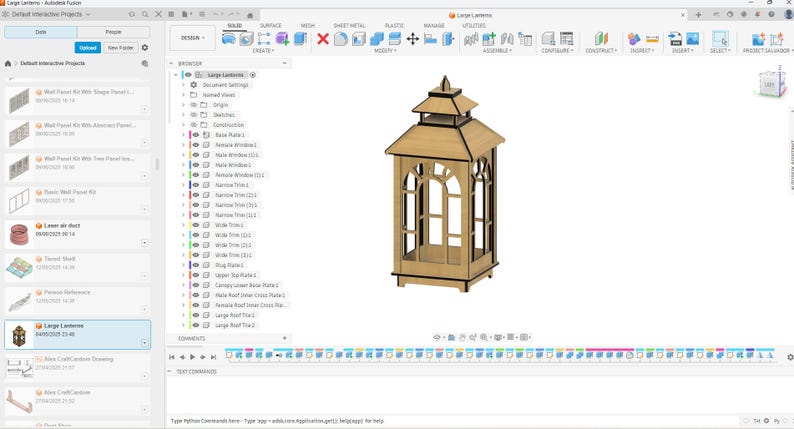Switch to the MESH tab

coord(307,25)
